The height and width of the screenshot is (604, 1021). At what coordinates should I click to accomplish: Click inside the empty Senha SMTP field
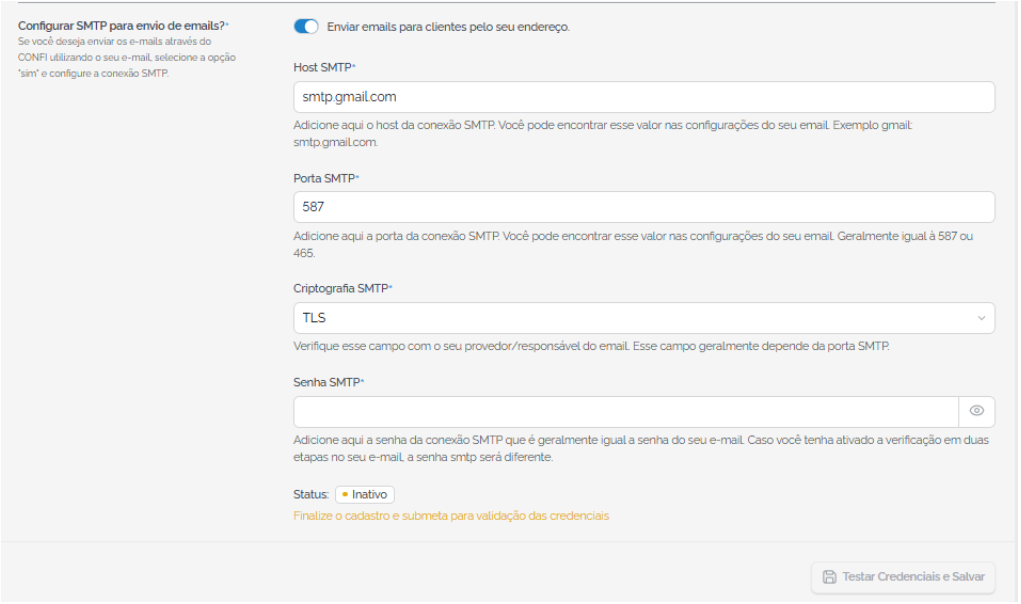(626, 412)
